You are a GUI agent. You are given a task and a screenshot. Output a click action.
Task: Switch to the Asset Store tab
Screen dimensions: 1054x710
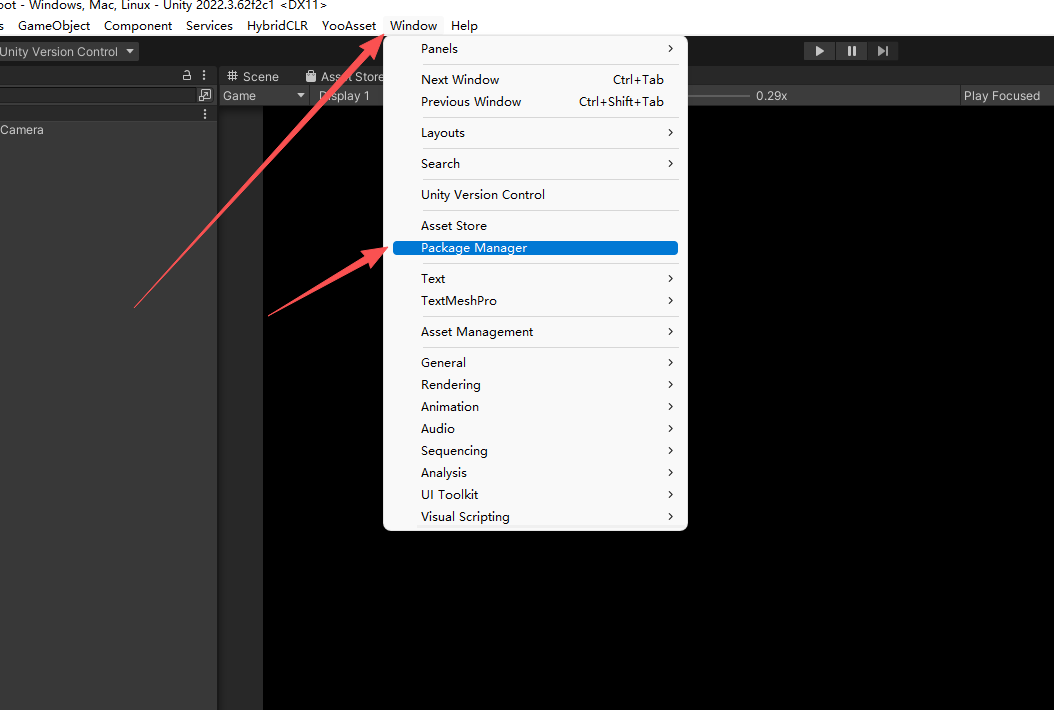coord(344,77)
